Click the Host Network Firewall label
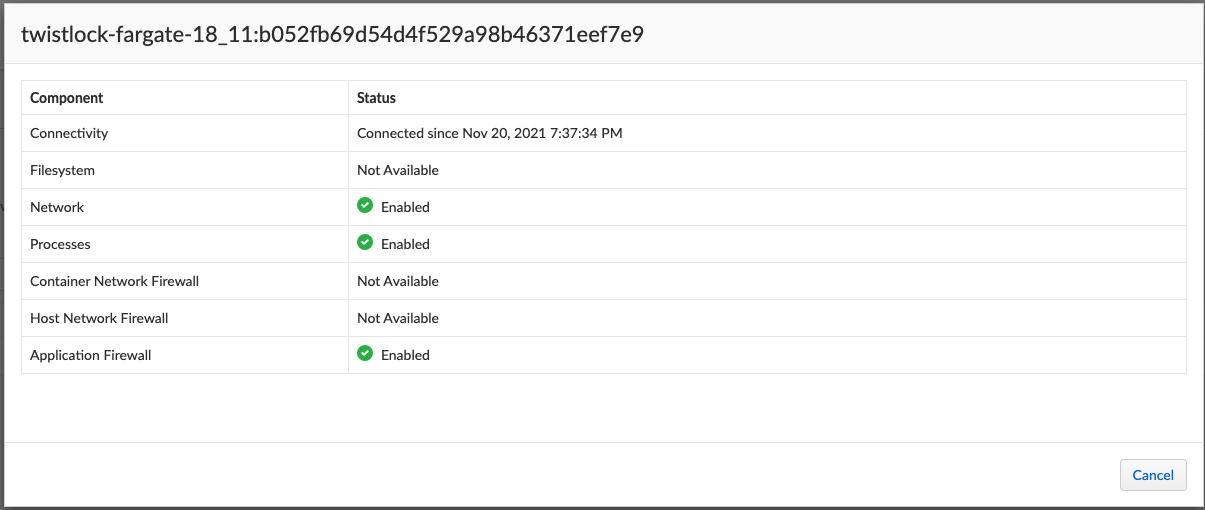Viewport: 1205px width, 510px height. 99,318
